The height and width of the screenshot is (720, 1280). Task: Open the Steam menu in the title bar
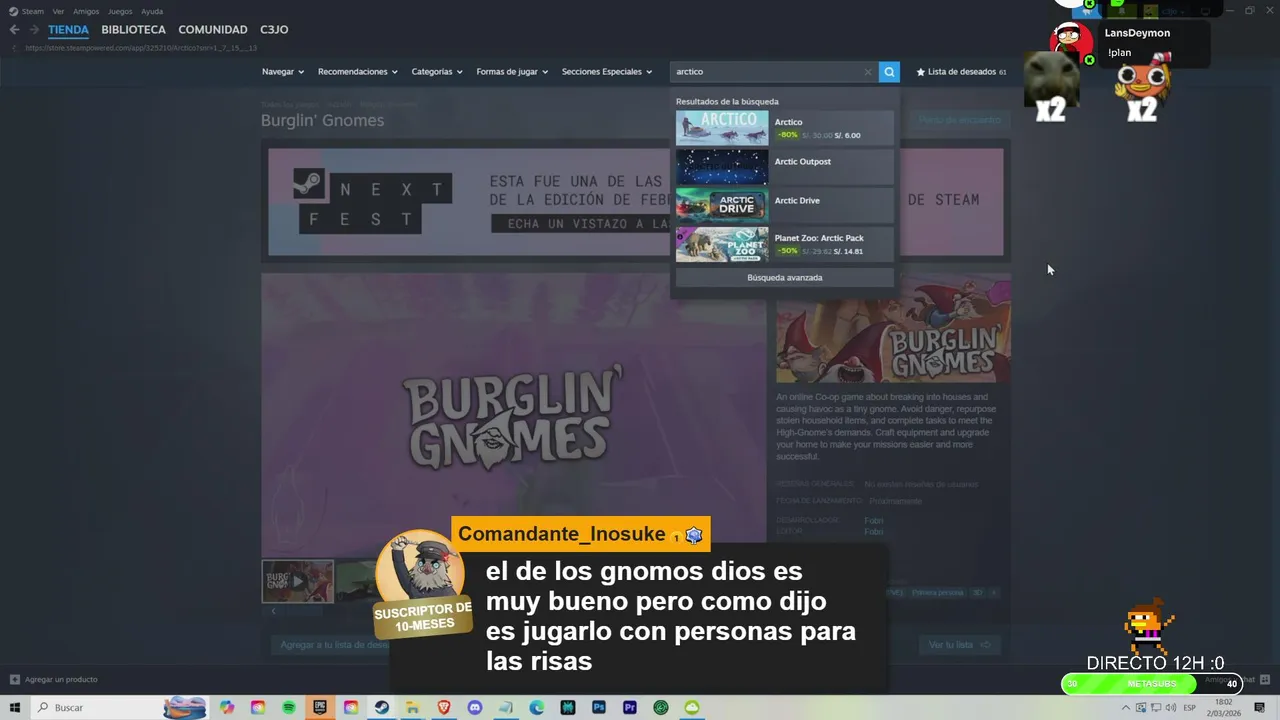tap(27, 11)
